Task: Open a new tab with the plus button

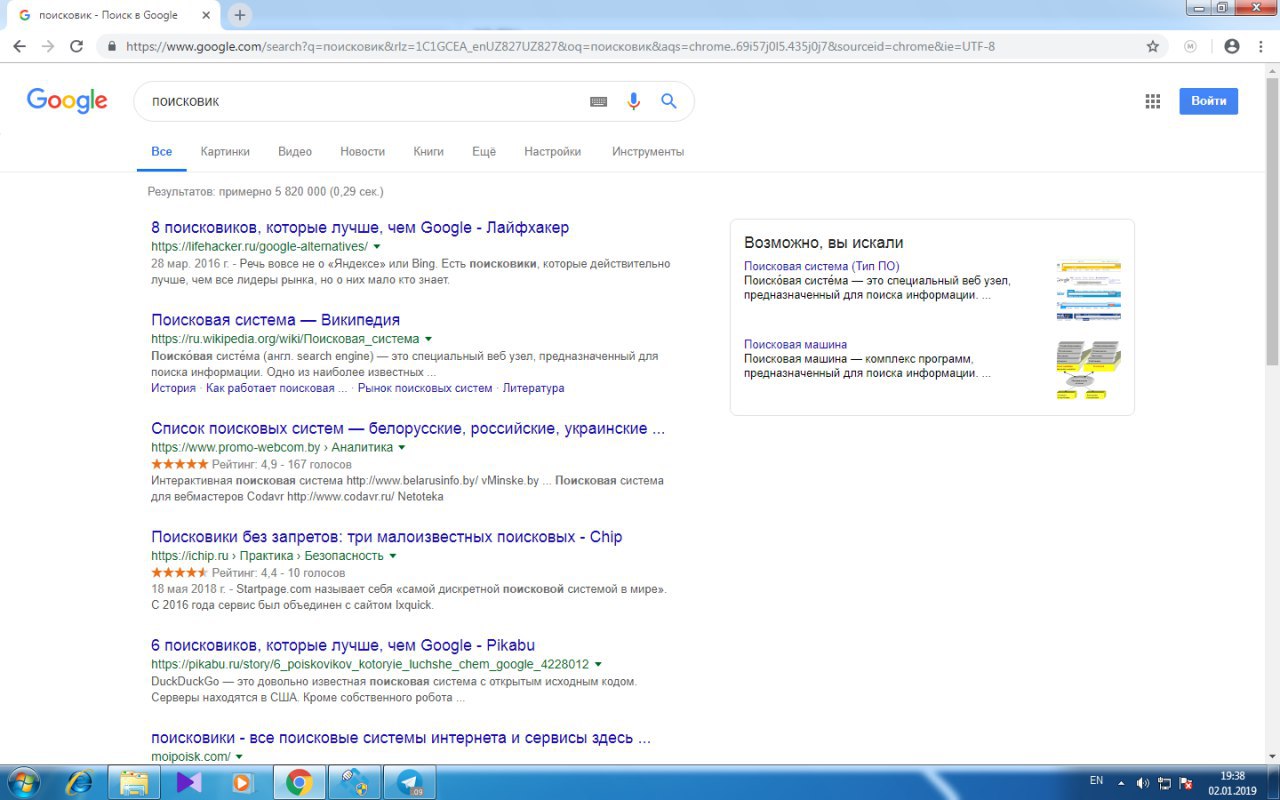Action: coord(240,15)
